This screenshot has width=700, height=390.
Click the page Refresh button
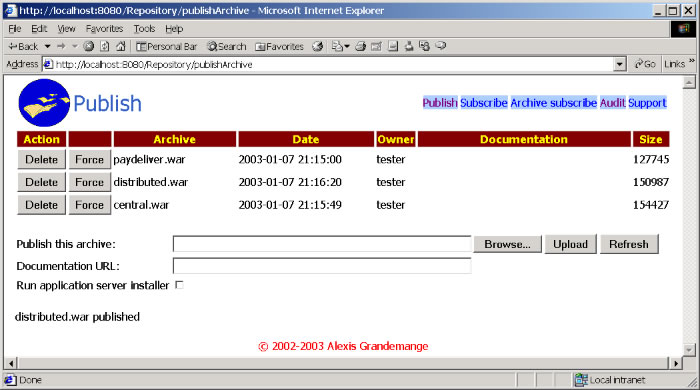click(x=629, y=244)
